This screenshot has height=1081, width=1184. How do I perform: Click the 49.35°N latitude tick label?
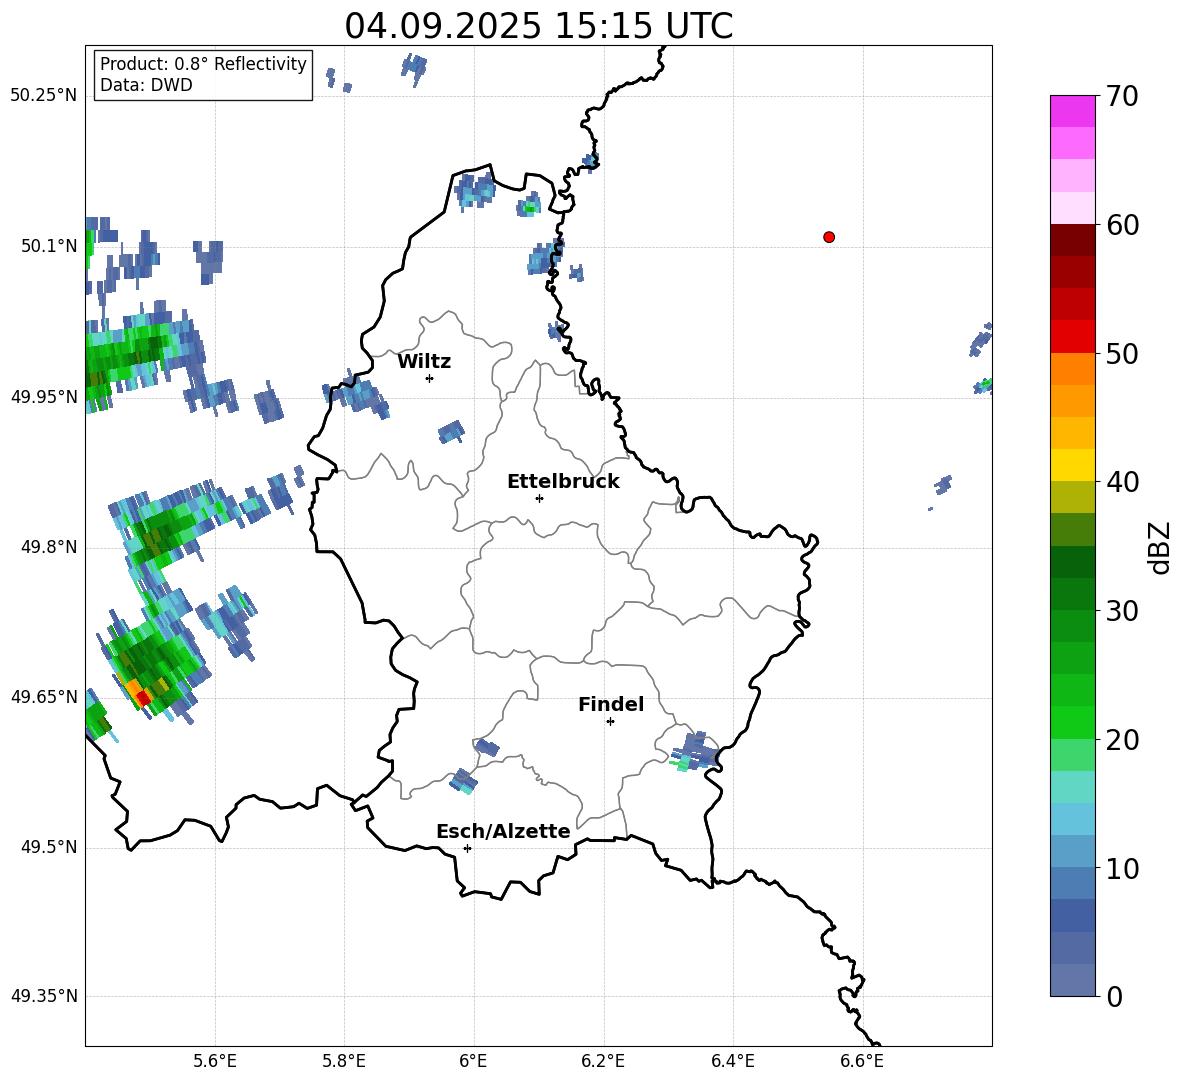click(44, 996)
